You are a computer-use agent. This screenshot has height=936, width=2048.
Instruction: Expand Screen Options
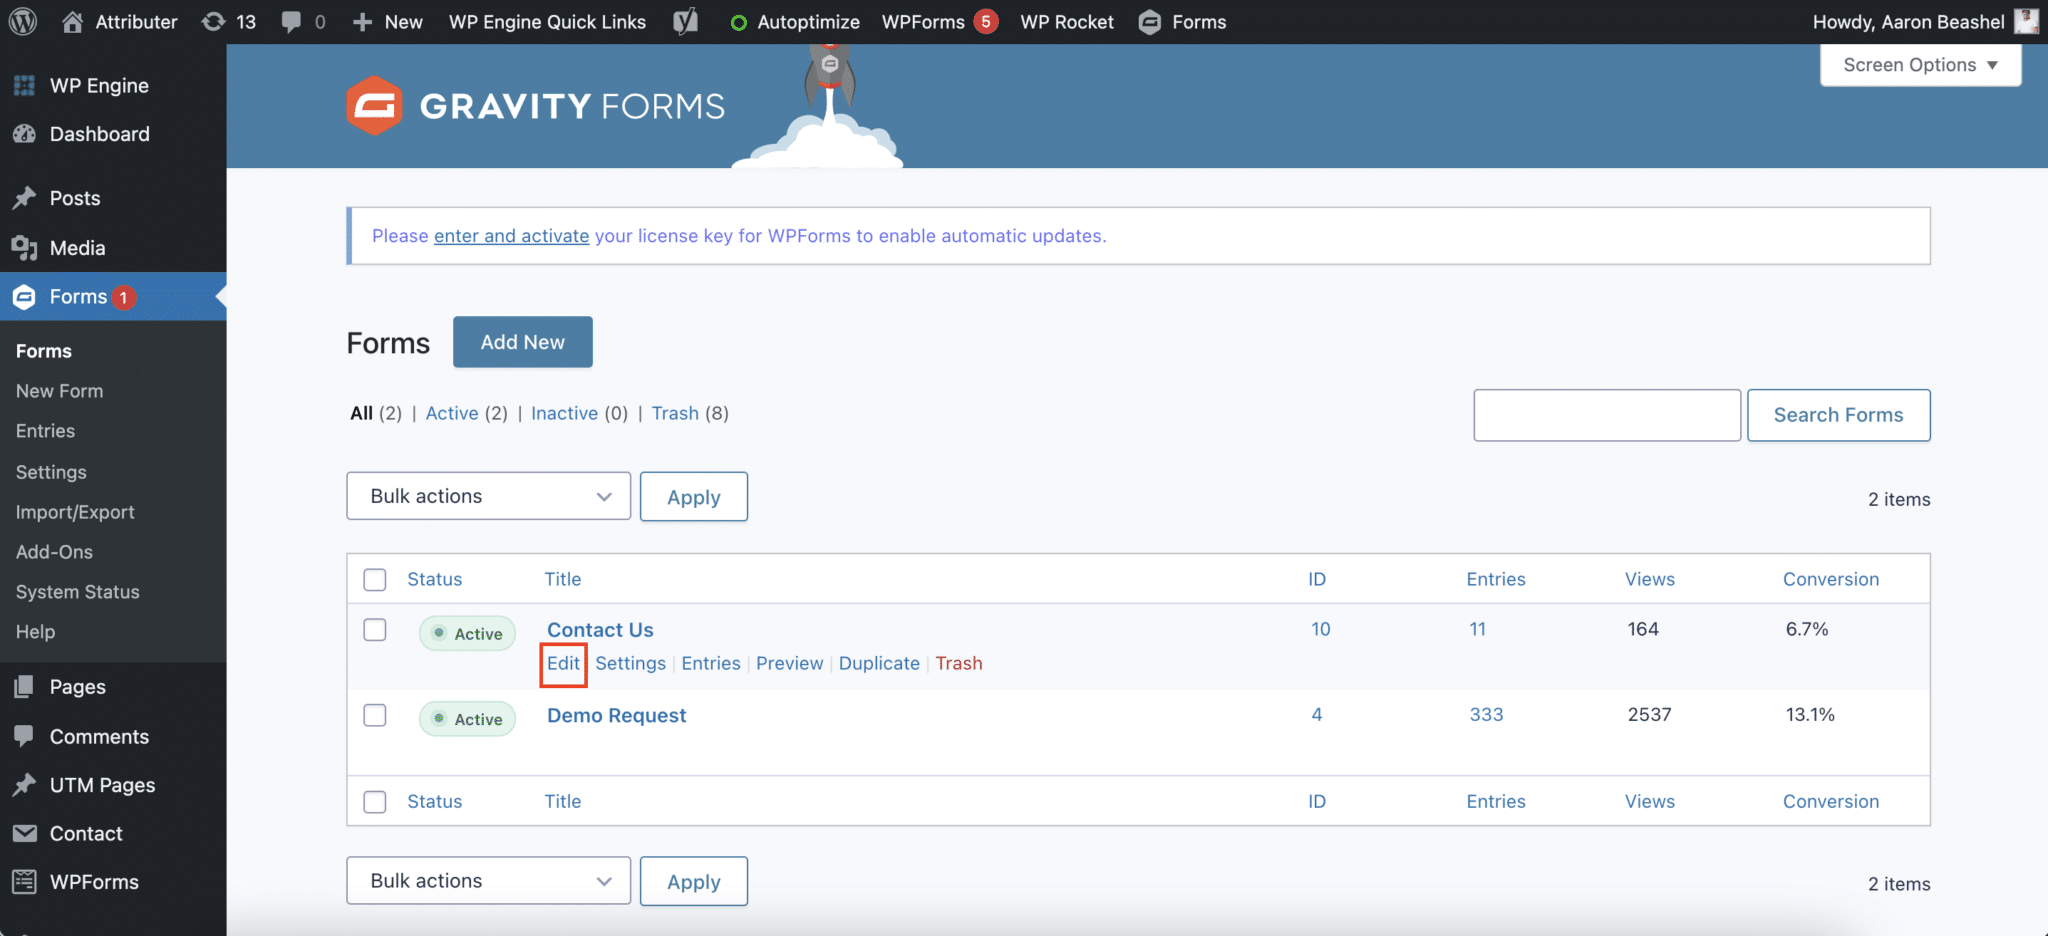1919,64
